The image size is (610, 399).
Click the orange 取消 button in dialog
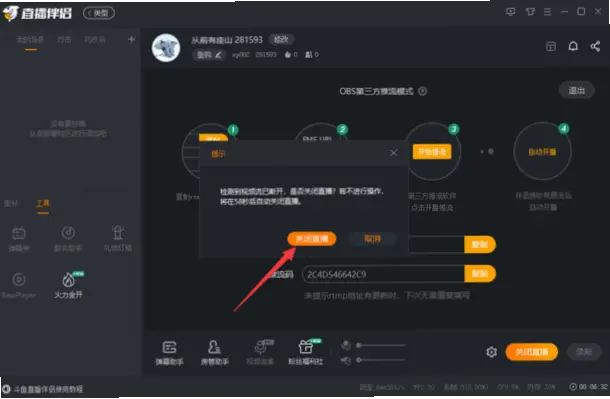[x=372, y=238]
